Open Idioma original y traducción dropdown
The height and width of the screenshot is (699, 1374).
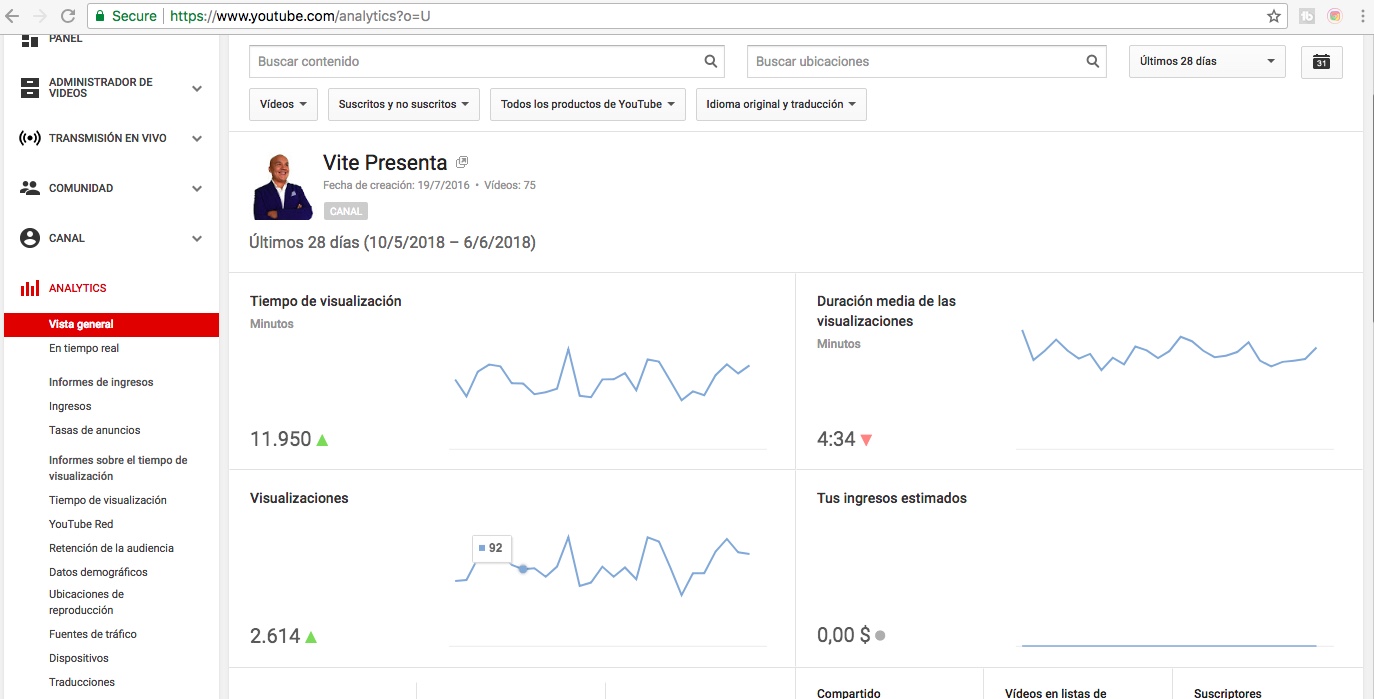[x=781, y=104]
